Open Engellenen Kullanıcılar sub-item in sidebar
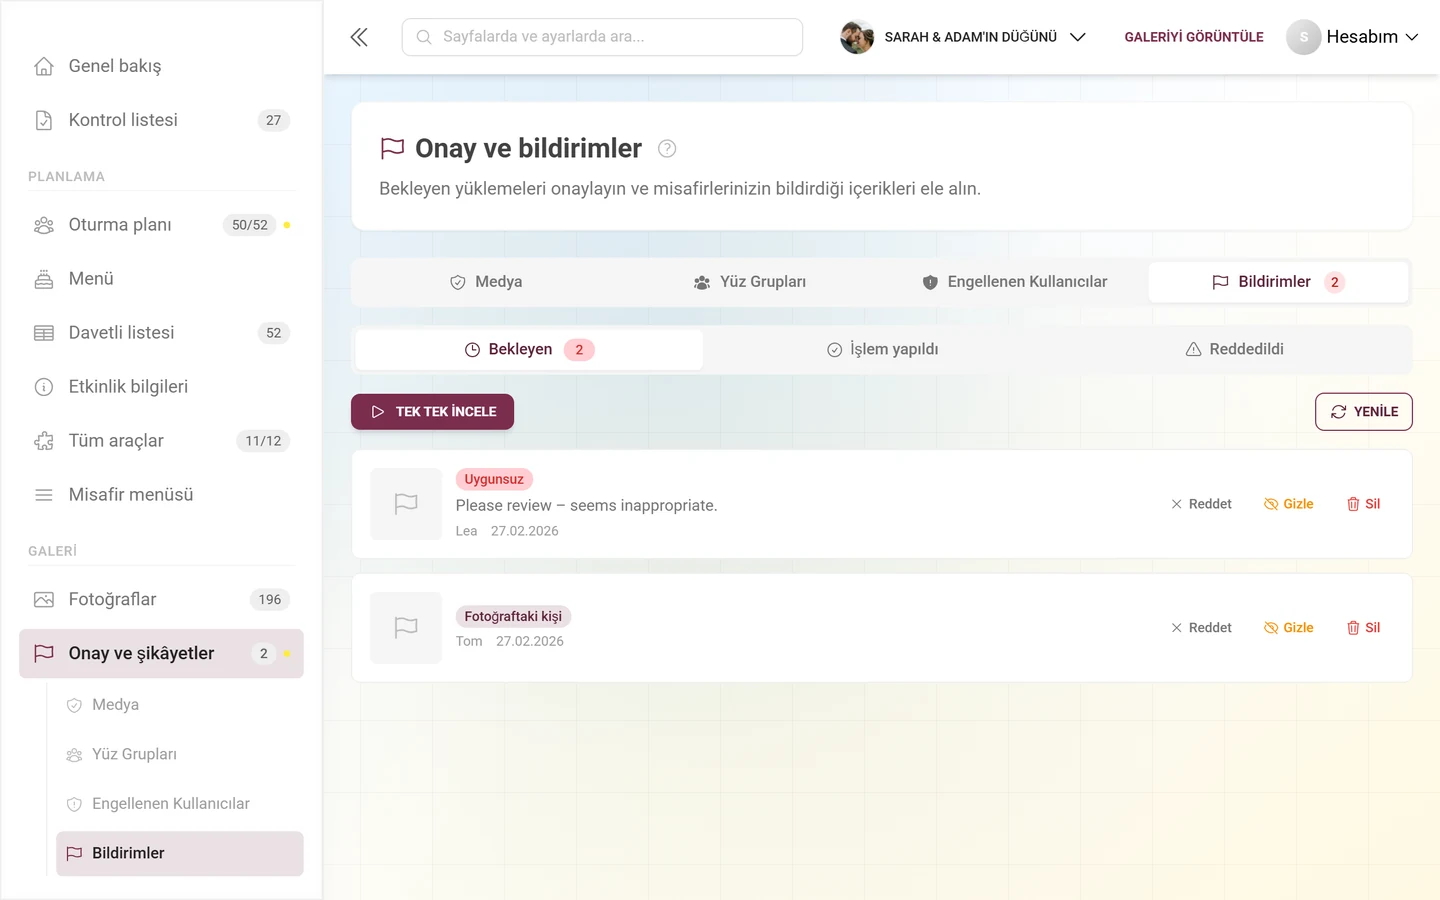The width and height of the screenshot is (1440, 900). [x=180, y=804]
